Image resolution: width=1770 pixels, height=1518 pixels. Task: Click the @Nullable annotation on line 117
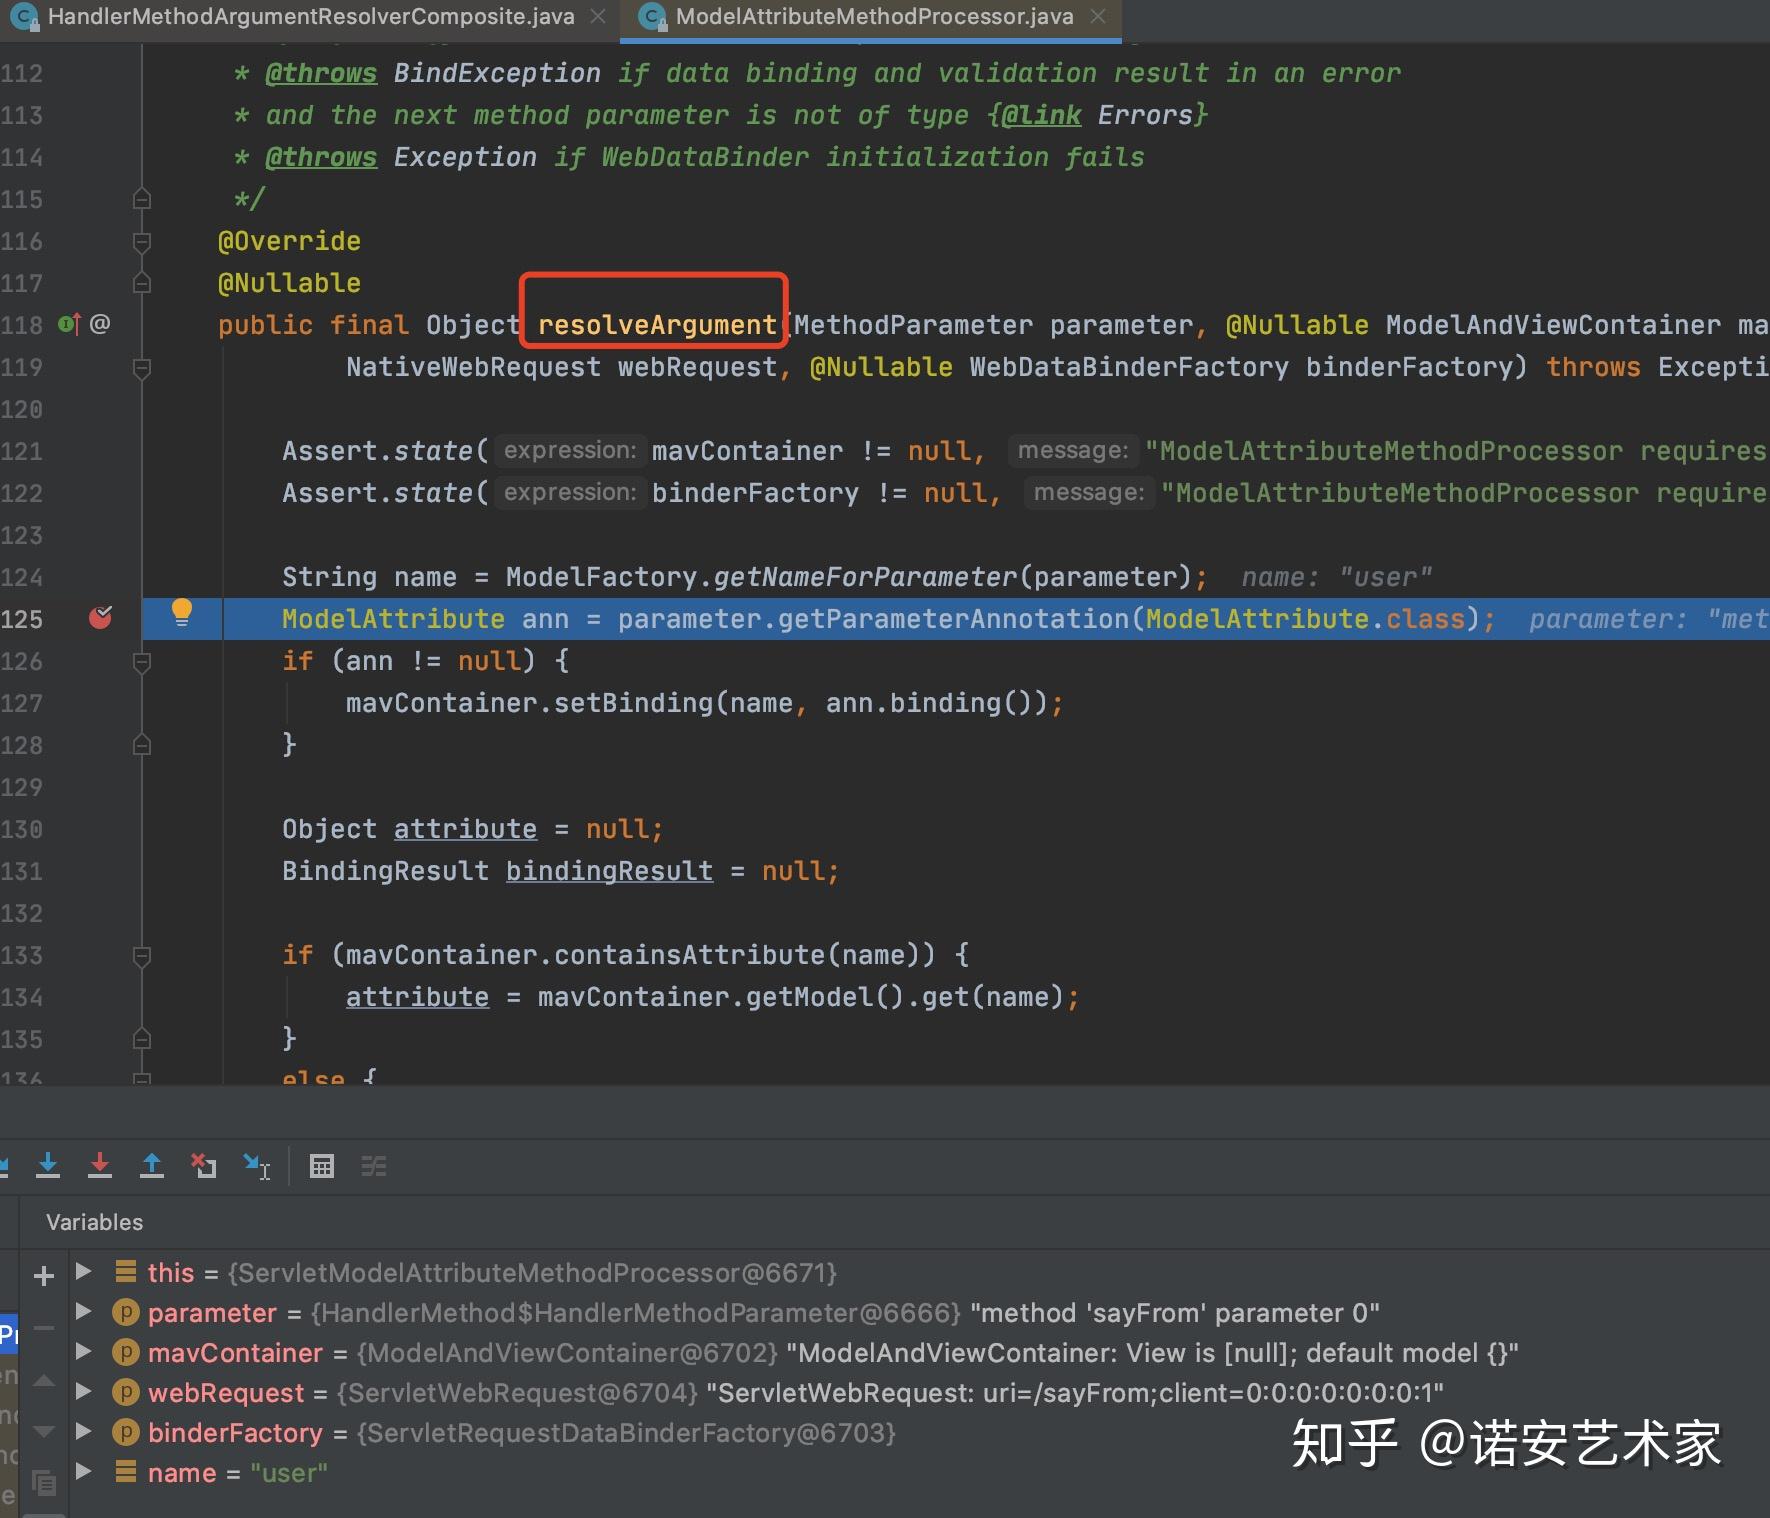click(289, 283)
